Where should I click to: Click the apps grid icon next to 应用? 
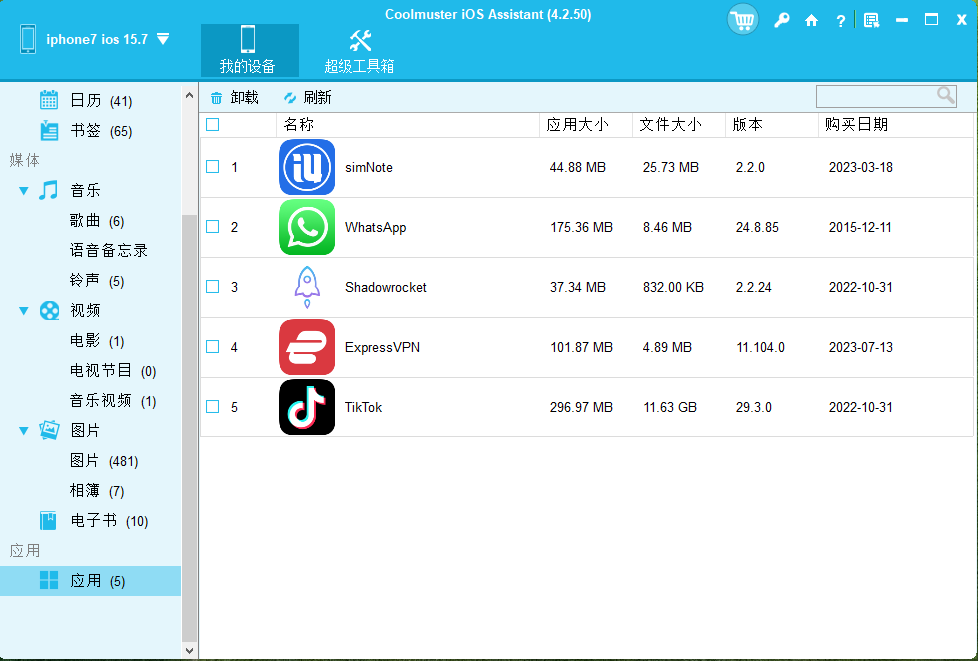[49, 581]
